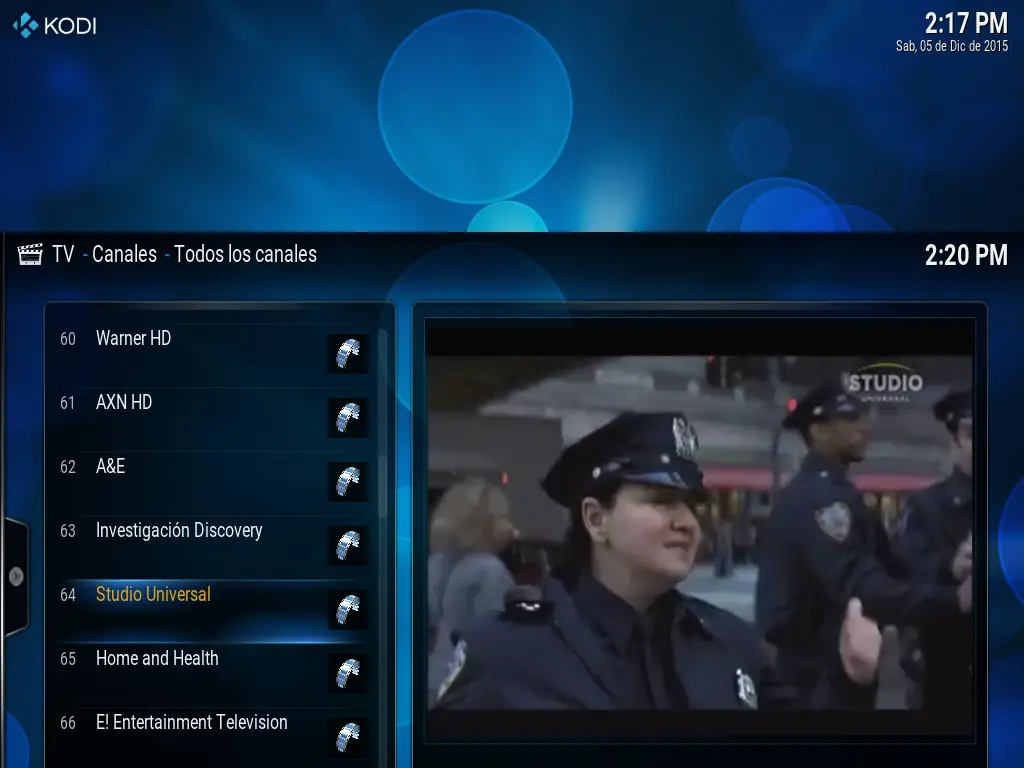Open the live TV video preview
The width and height of the screenshot is (1024, 768).
tap(700, 530)
